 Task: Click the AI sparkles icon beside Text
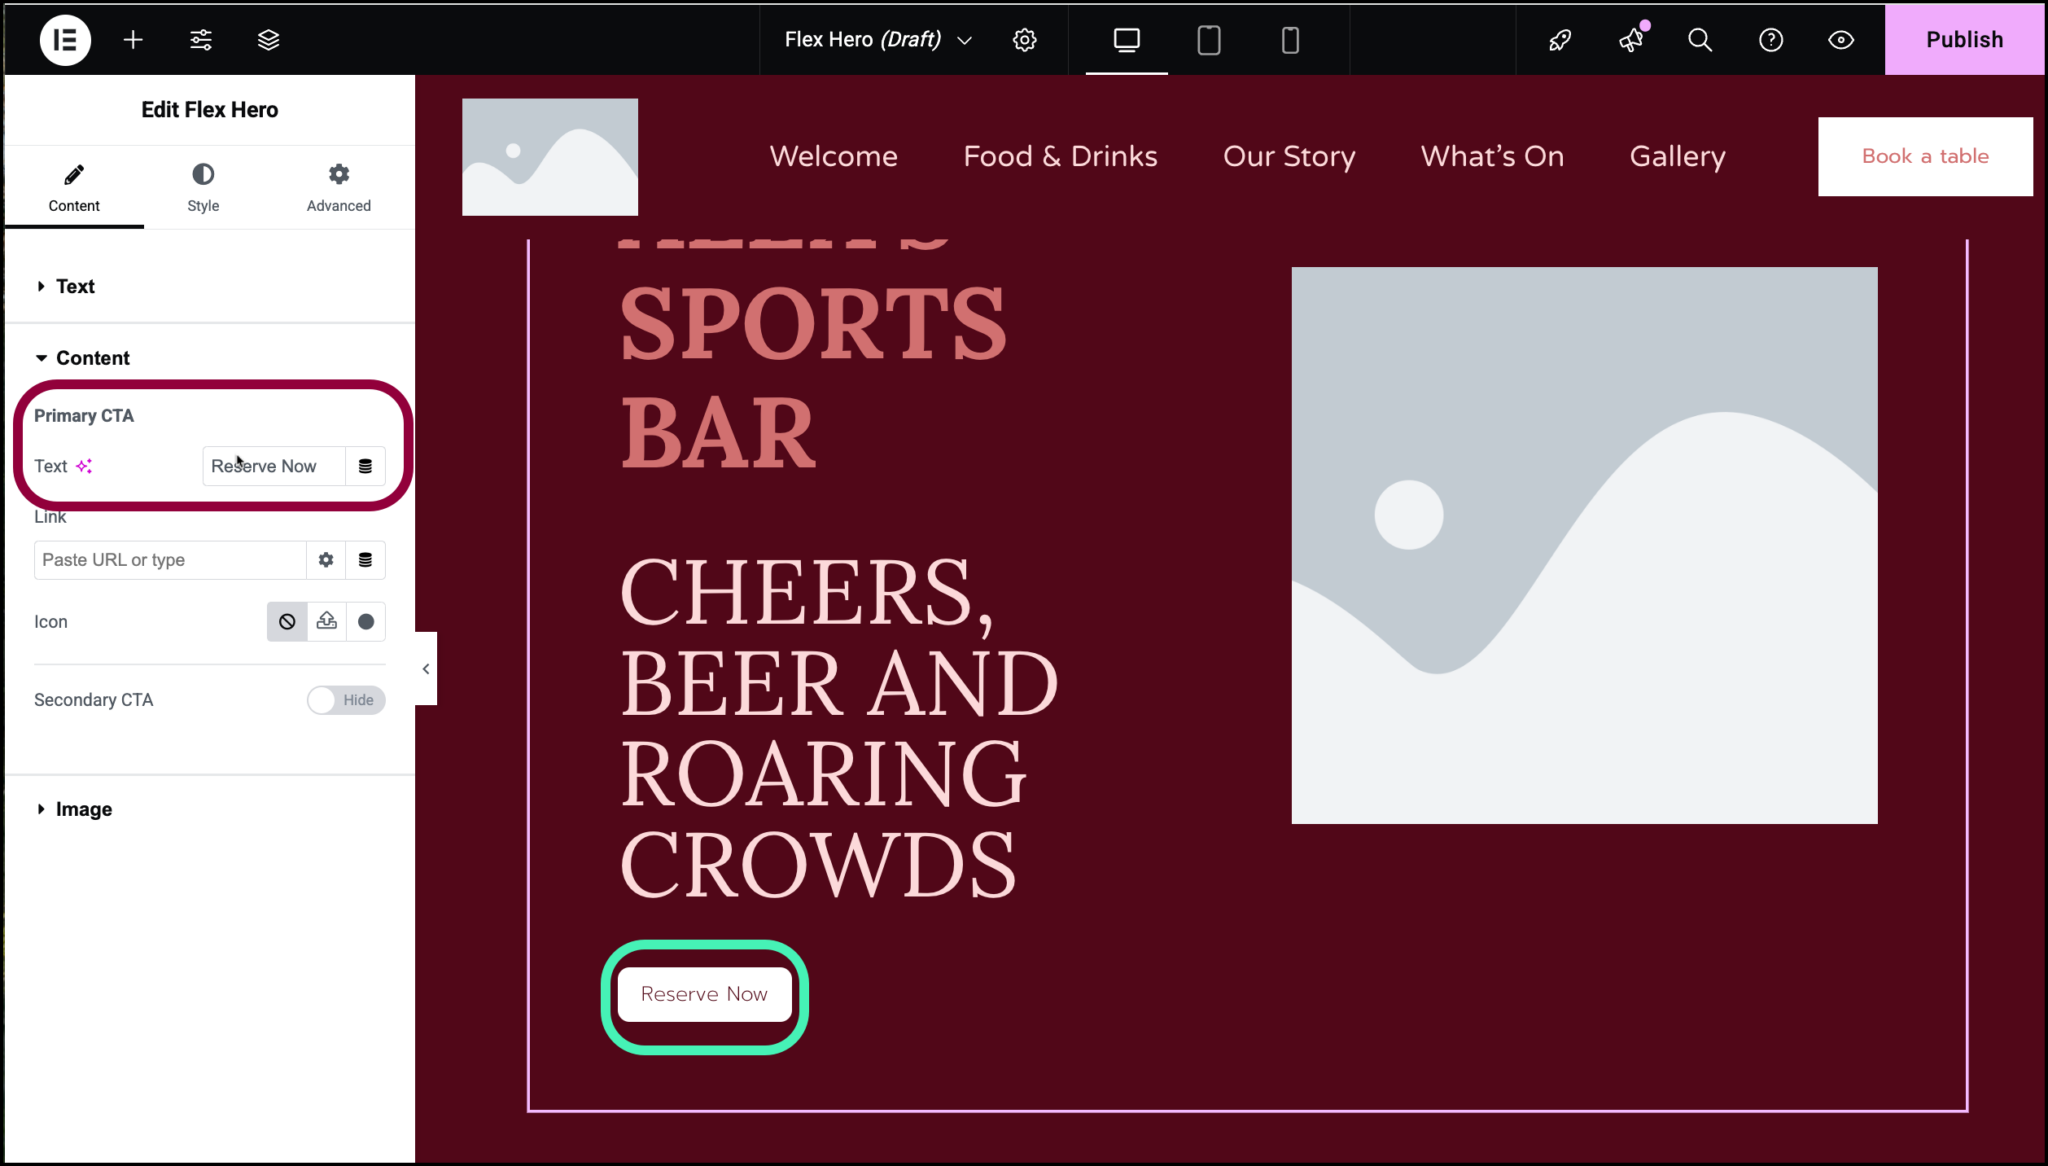pyautogui.click(x=86, y=466)
